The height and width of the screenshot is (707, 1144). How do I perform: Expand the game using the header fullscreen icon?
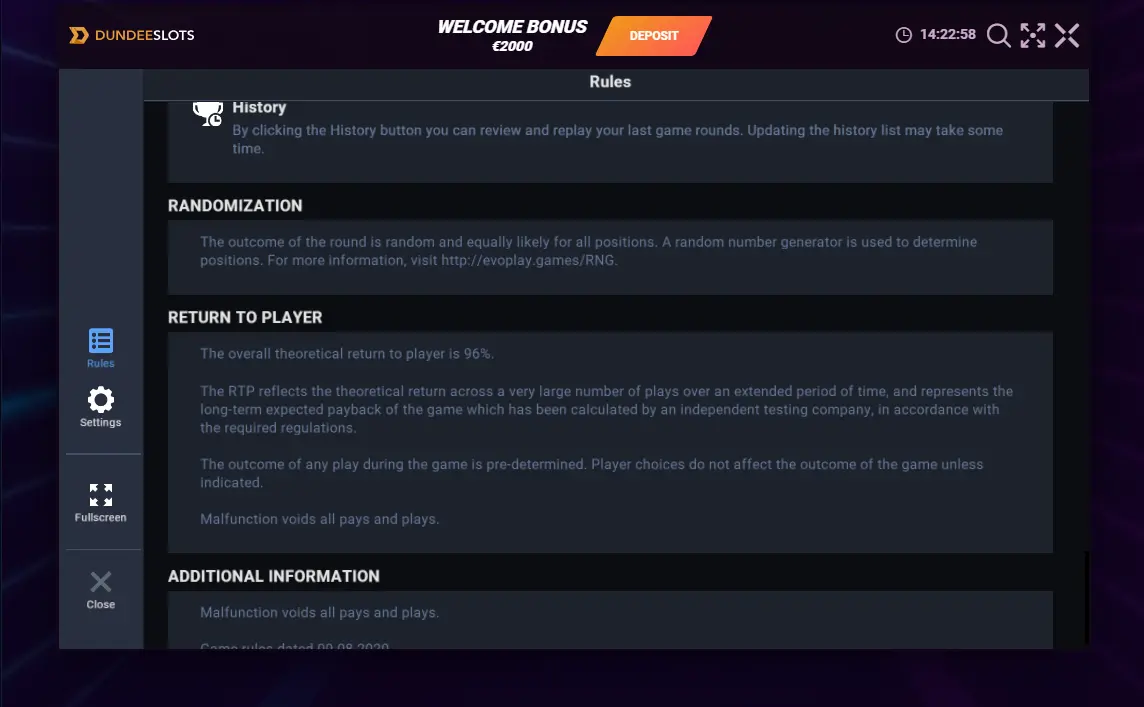[1032, 35]
